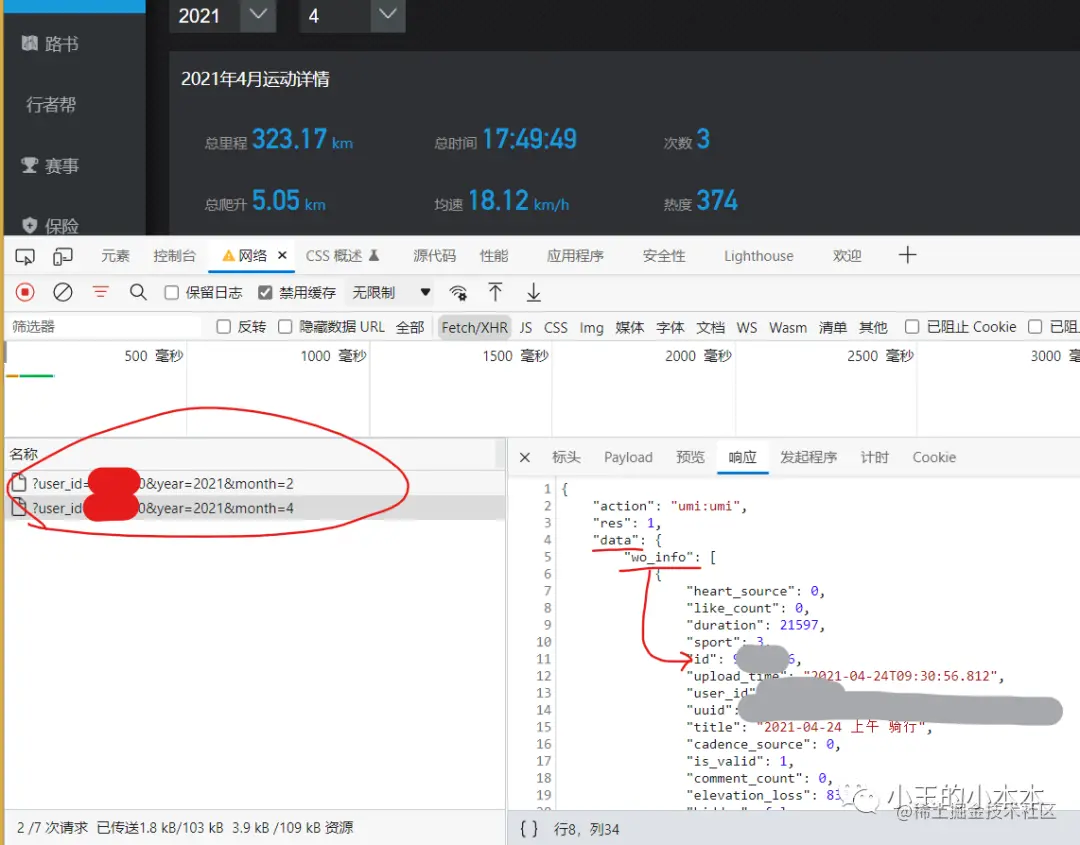Open the 保险 shield sidebar item
This screenshot has width=1080, height=845.
tap(50, 226)
